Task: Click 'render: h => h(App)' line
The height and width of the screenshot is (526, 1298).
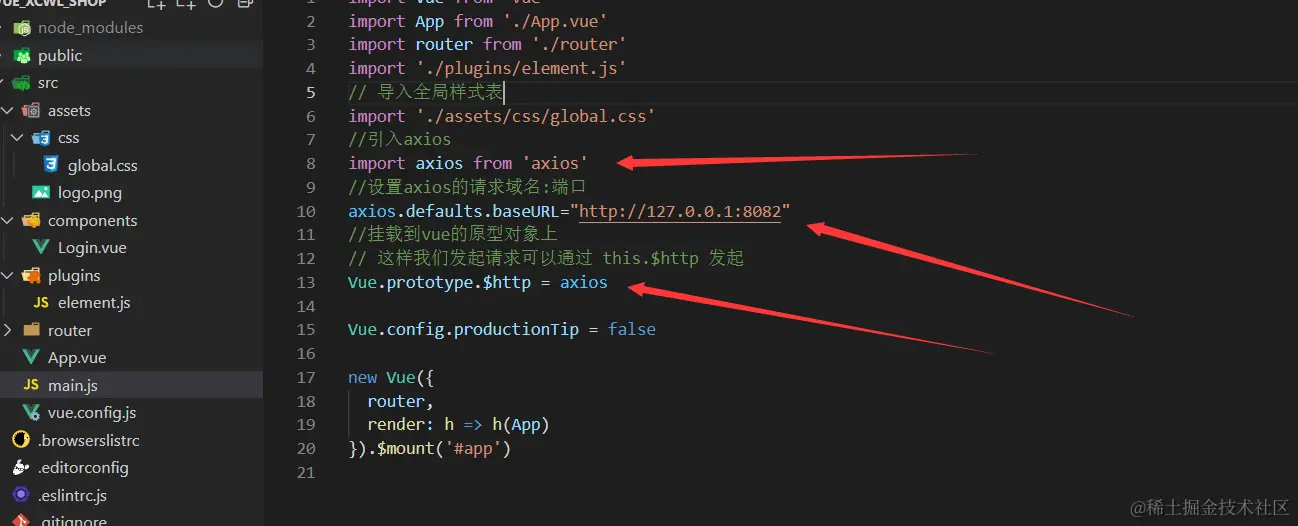Action: coord(458,424)
